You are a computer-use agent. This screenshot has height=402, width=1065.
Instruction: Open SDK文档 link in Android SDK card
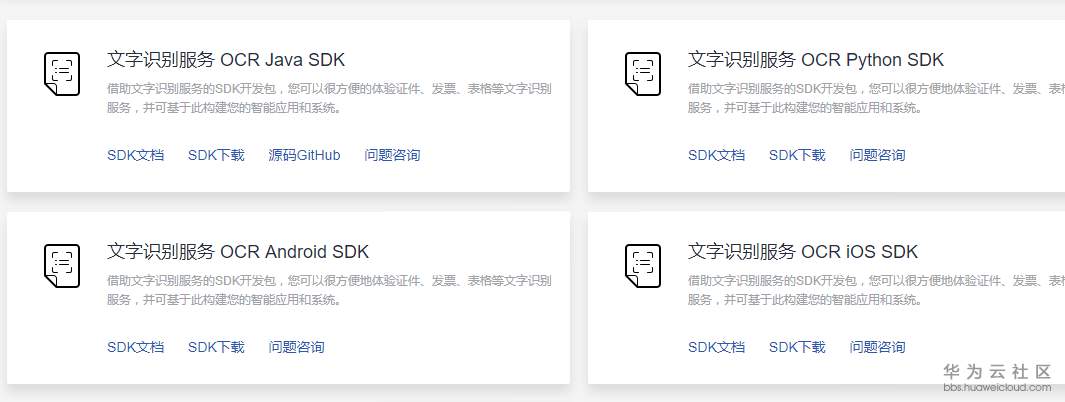[136, 348]
